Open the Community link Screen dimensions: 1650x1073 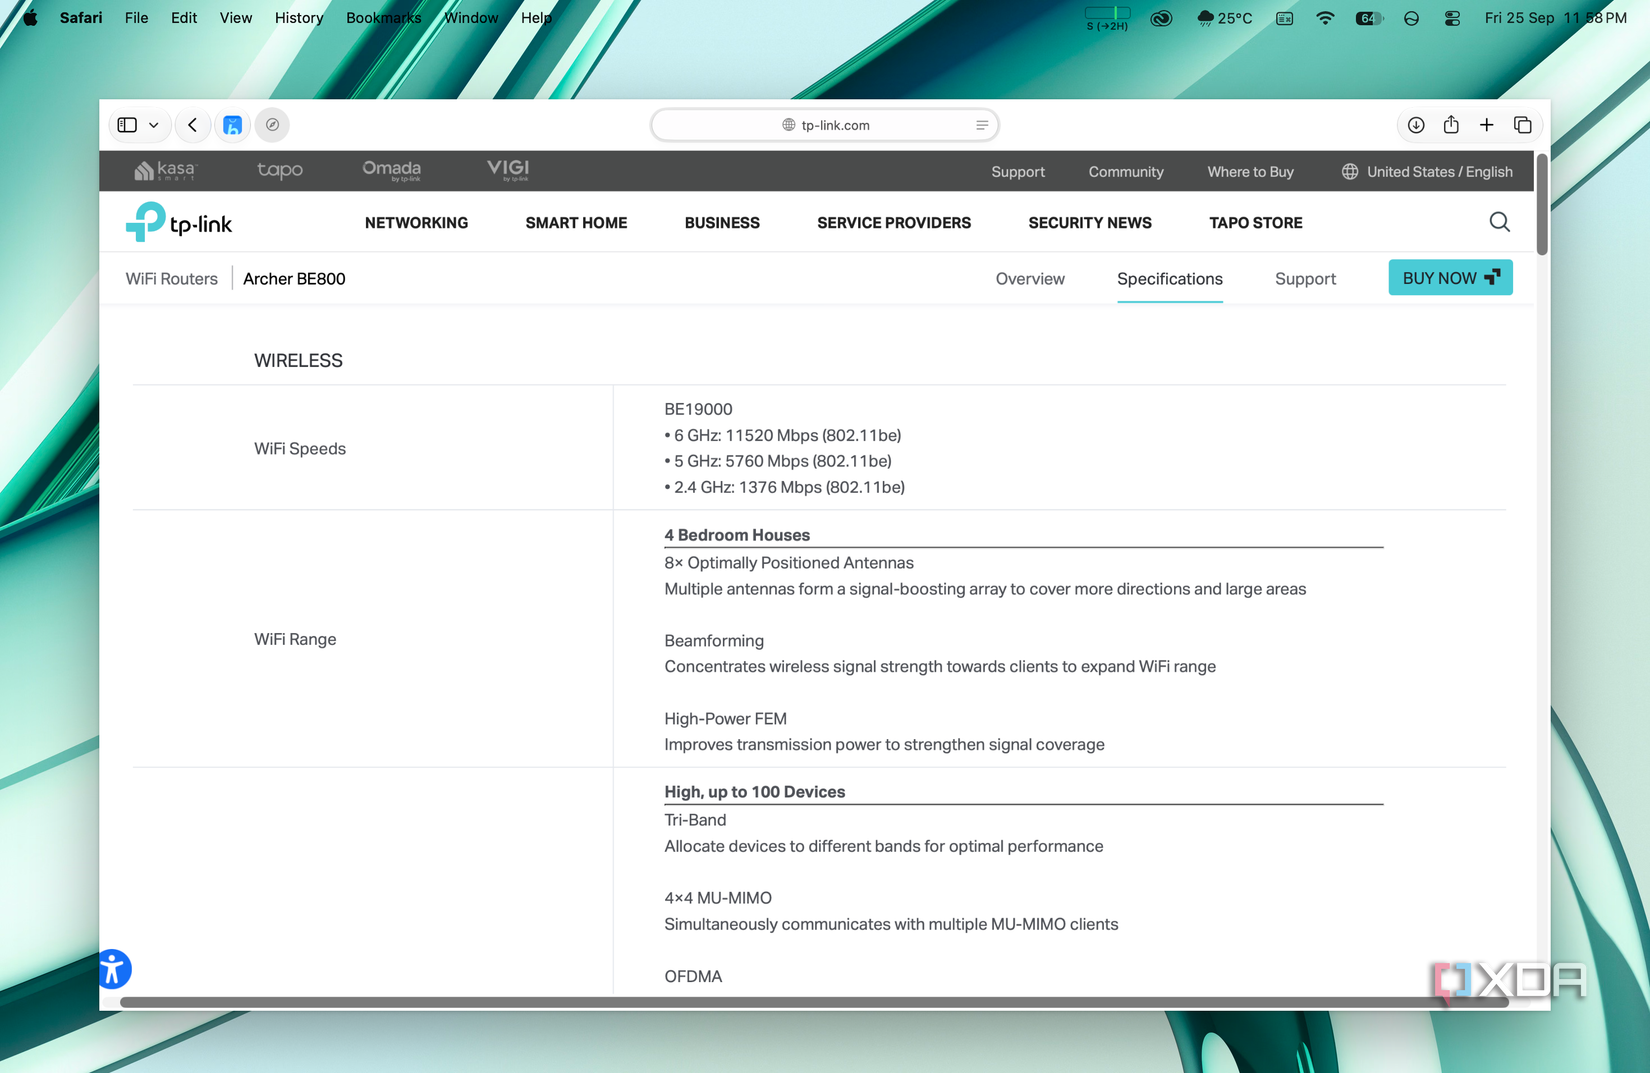1126,172
